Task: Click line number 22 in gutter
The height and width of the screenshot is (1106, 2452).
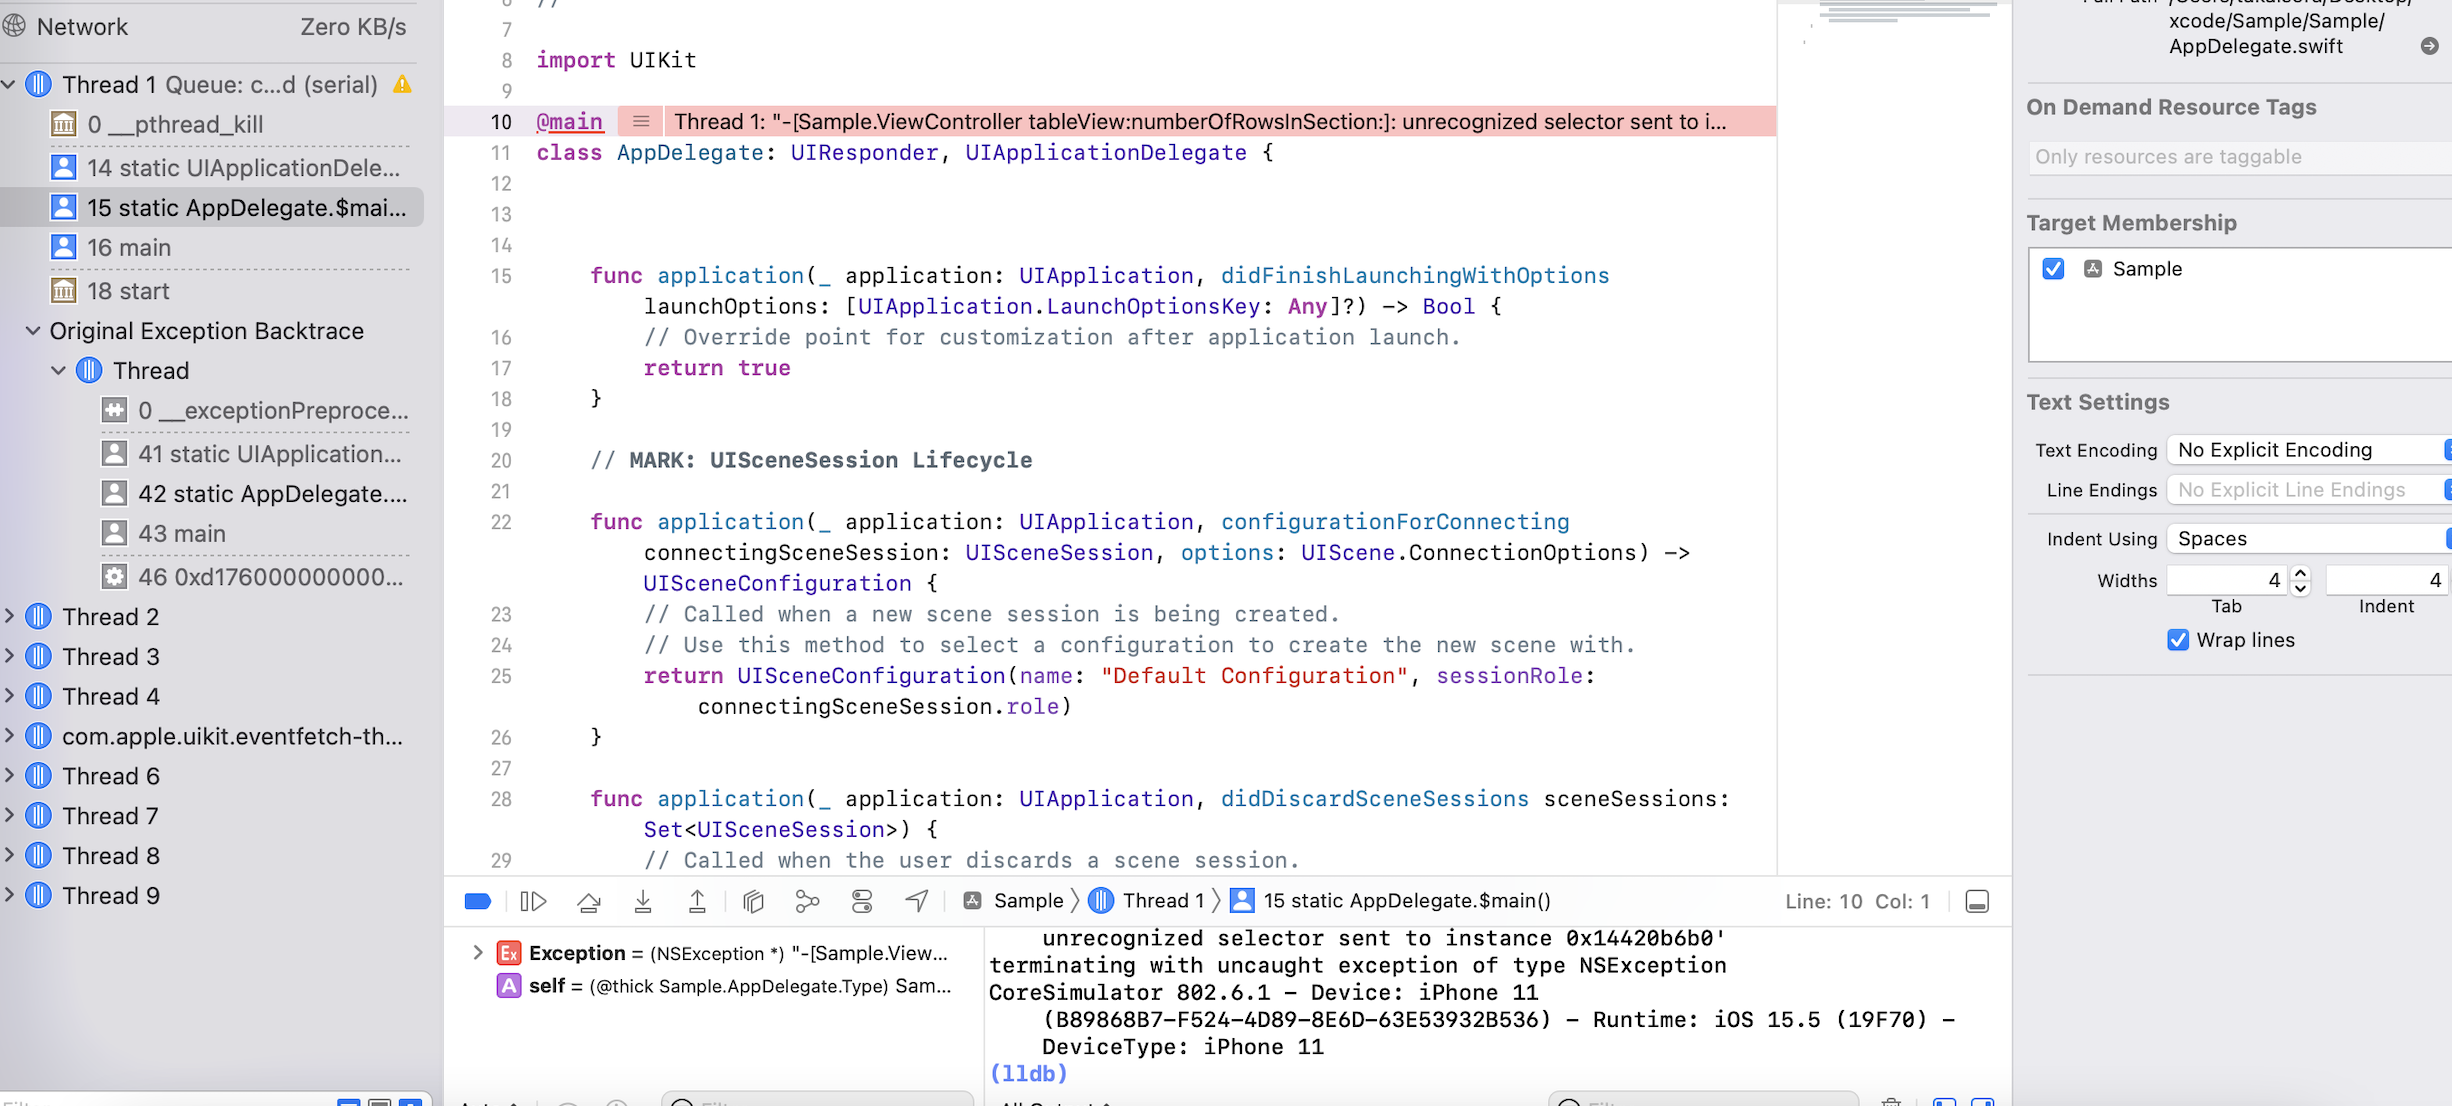Action: [501, 522]
